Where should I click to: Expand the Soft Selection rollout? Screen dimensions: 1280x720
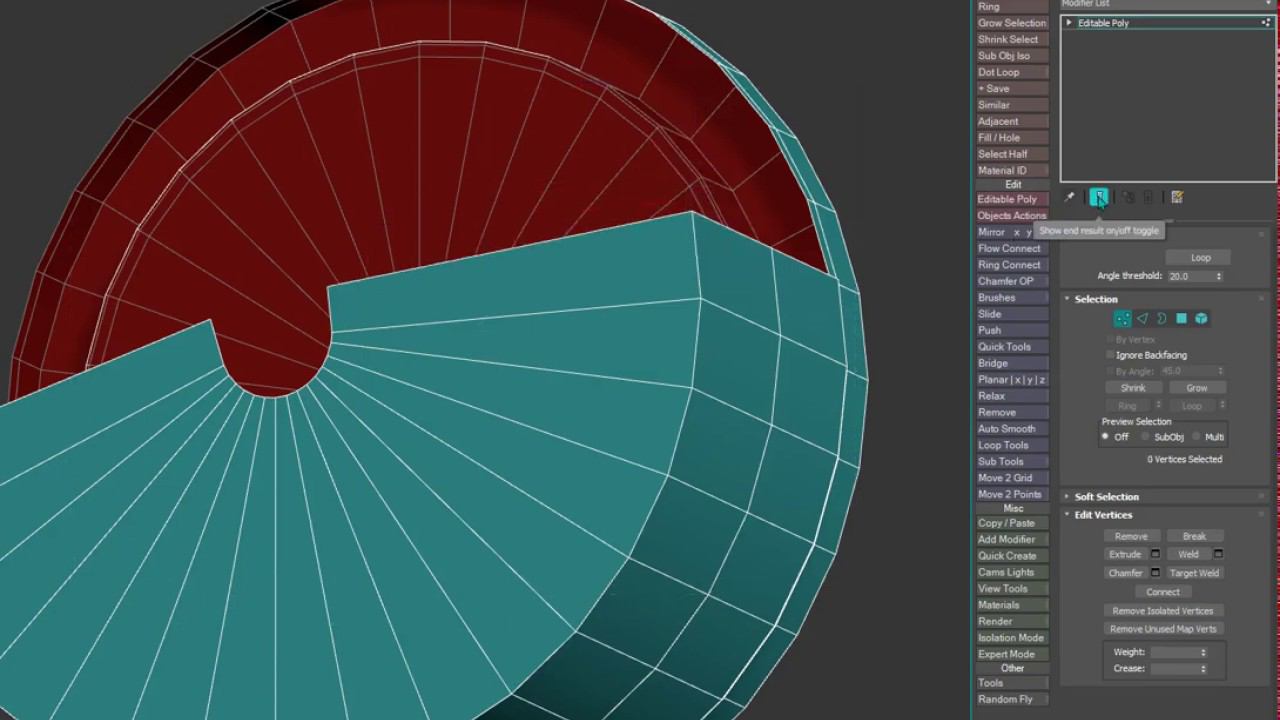point(1067,497)
